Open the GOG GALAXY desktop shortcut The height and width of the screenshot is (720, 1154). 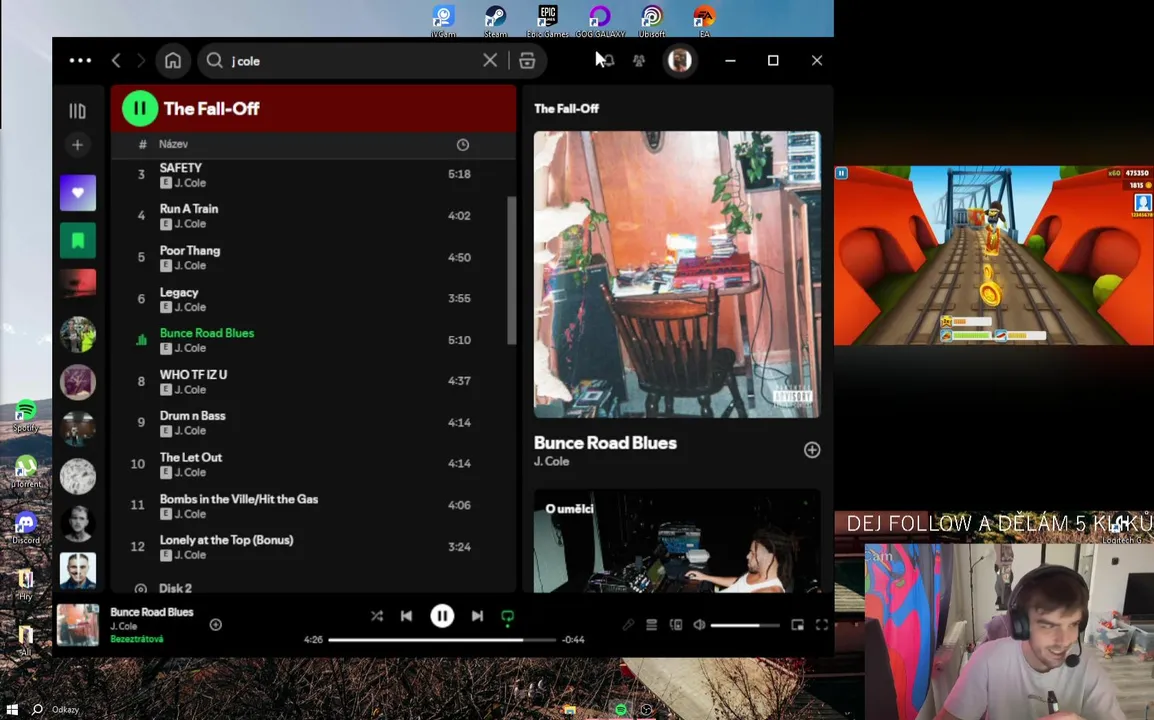(600, 21)
